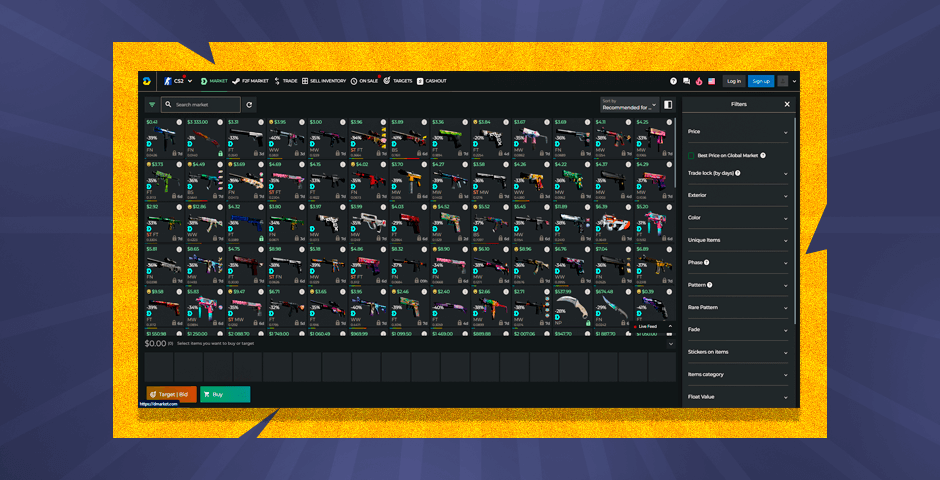
Task: Open the F2F Market tab
Action: (x=251, y=81)
